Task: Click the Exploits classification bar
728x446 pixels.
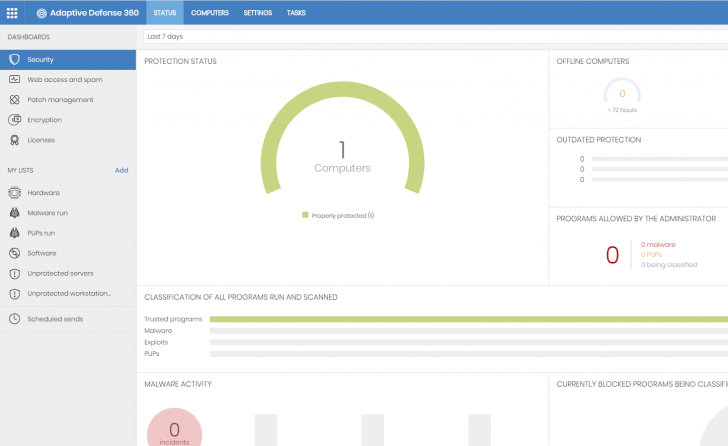Action: coord(468,342)
